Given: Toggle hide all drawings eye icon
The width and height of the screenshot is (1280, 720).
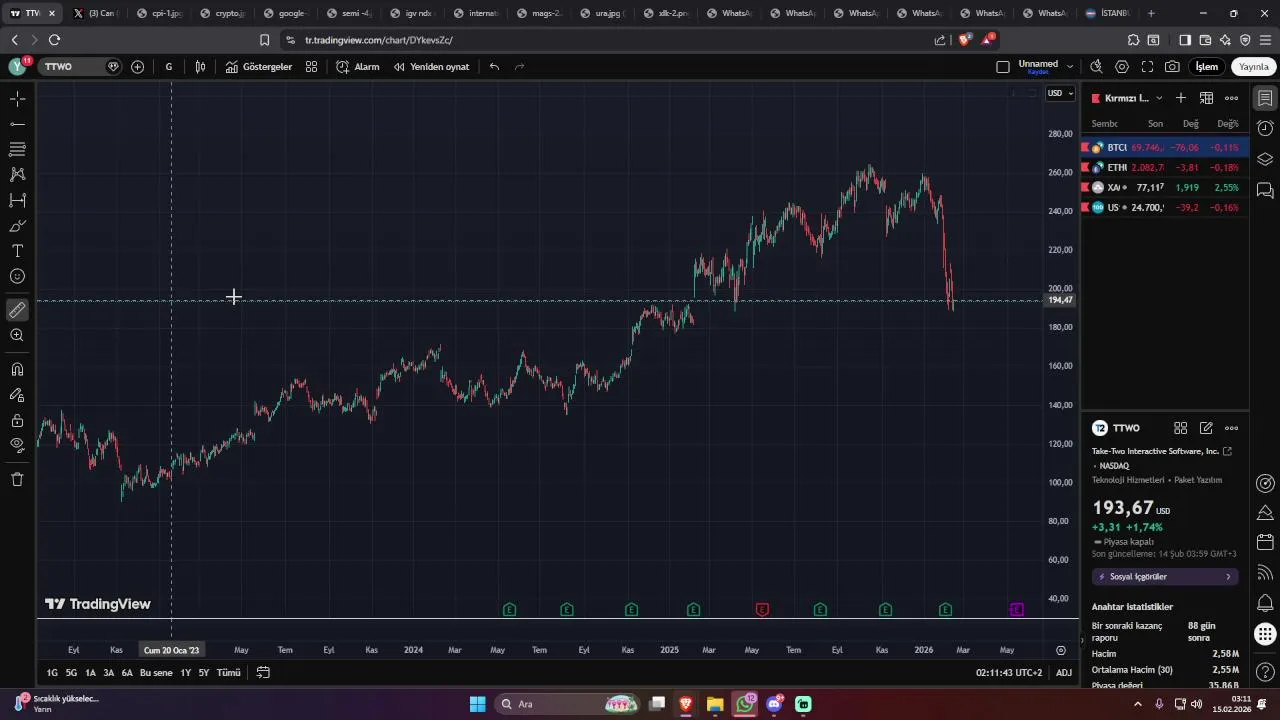Looking at the screenshot, I should click(x=17, y=445).
